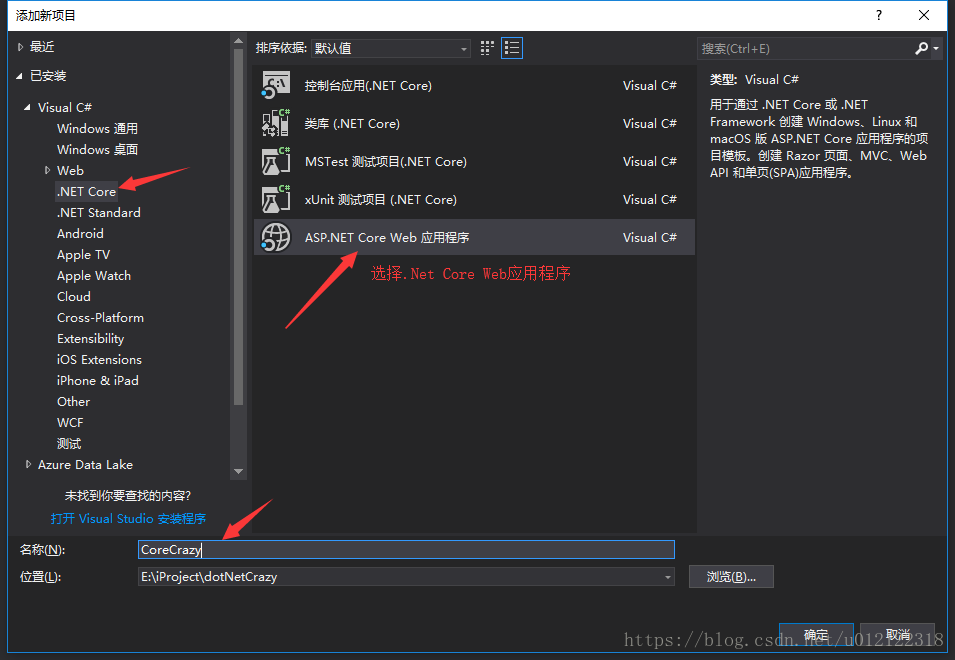Click the MSTest 测试项目(.NET Core) template name

pos(386,161)
